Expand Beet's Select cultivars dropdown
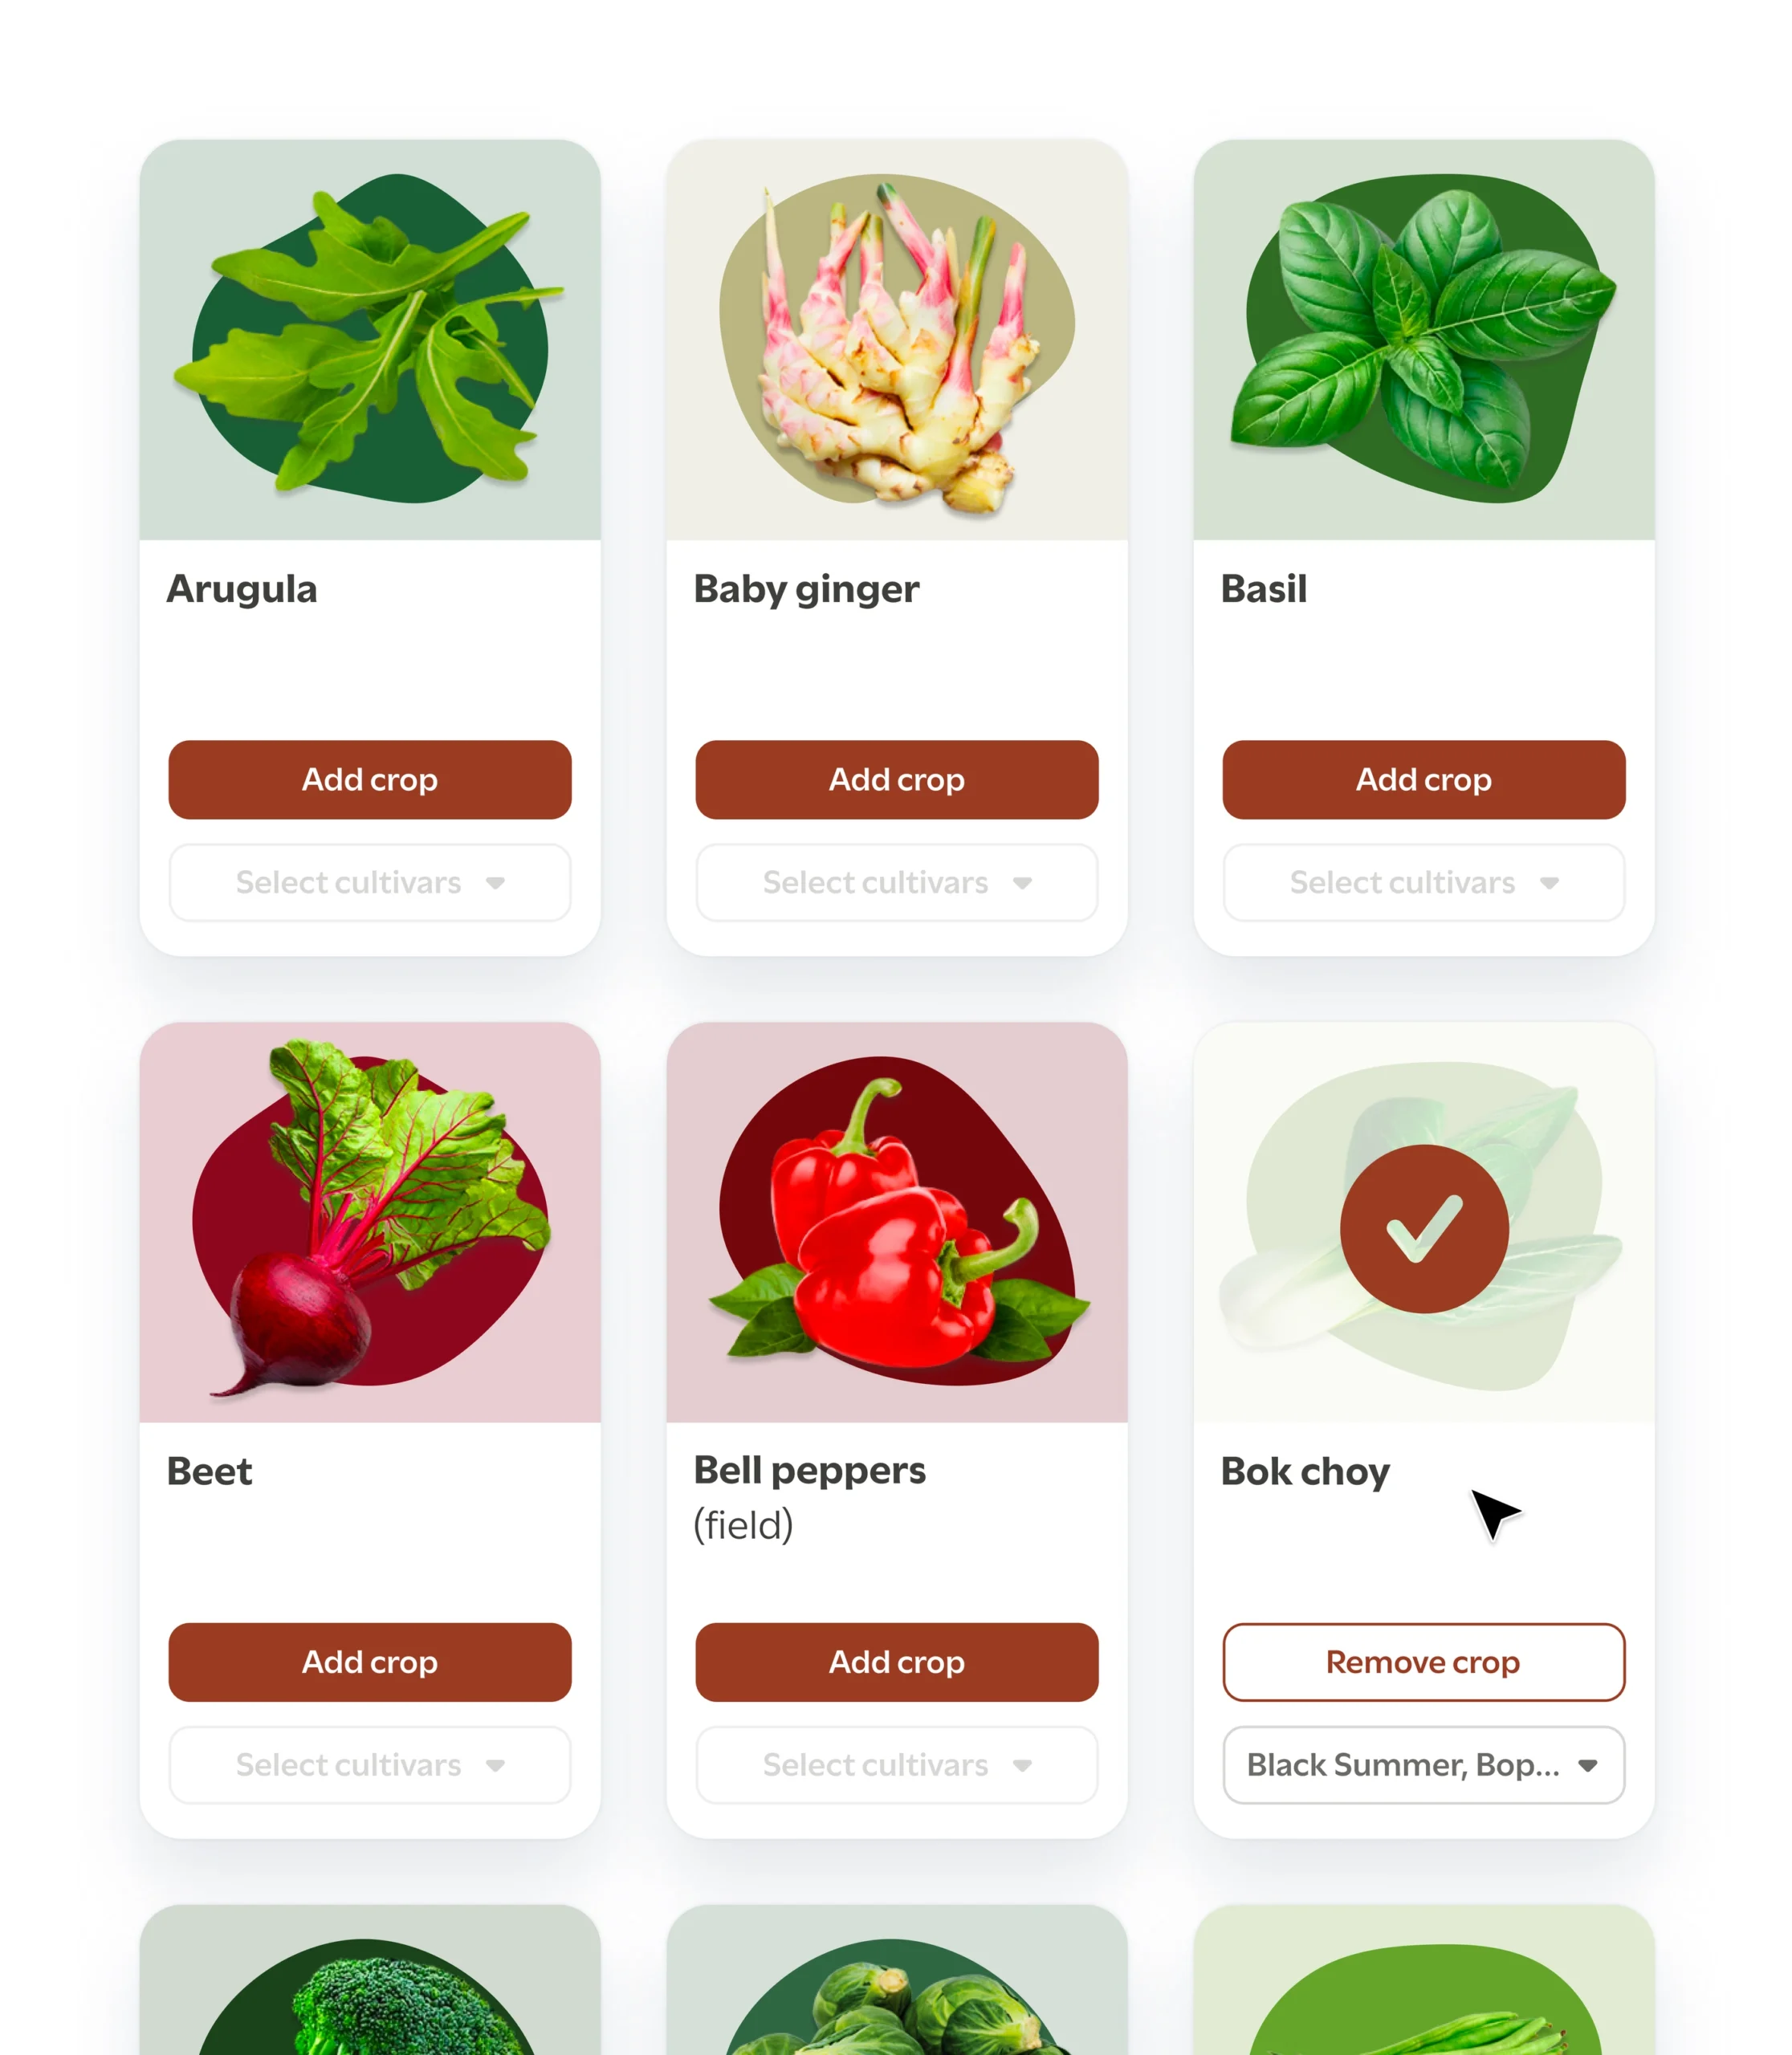 coord(370,1765)
